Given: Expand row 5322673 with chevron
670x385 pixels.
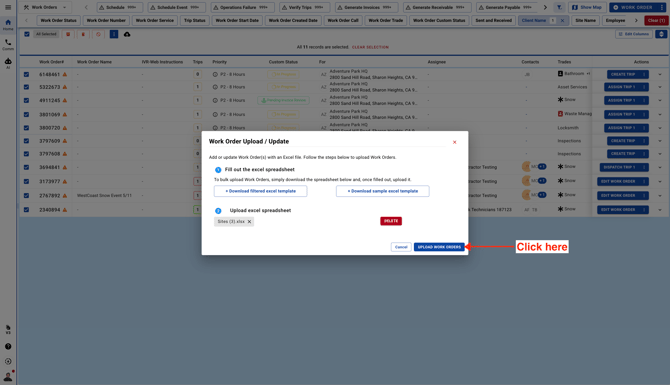Looking at the screenshot, I should pyautogui.click(x=660, y=87).
